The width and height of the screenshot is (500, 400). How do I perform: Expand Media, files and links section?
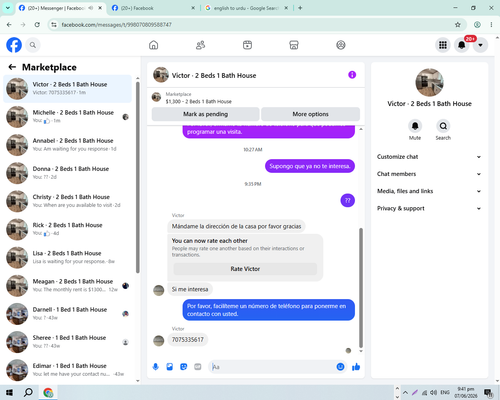(x=429, y=191)
